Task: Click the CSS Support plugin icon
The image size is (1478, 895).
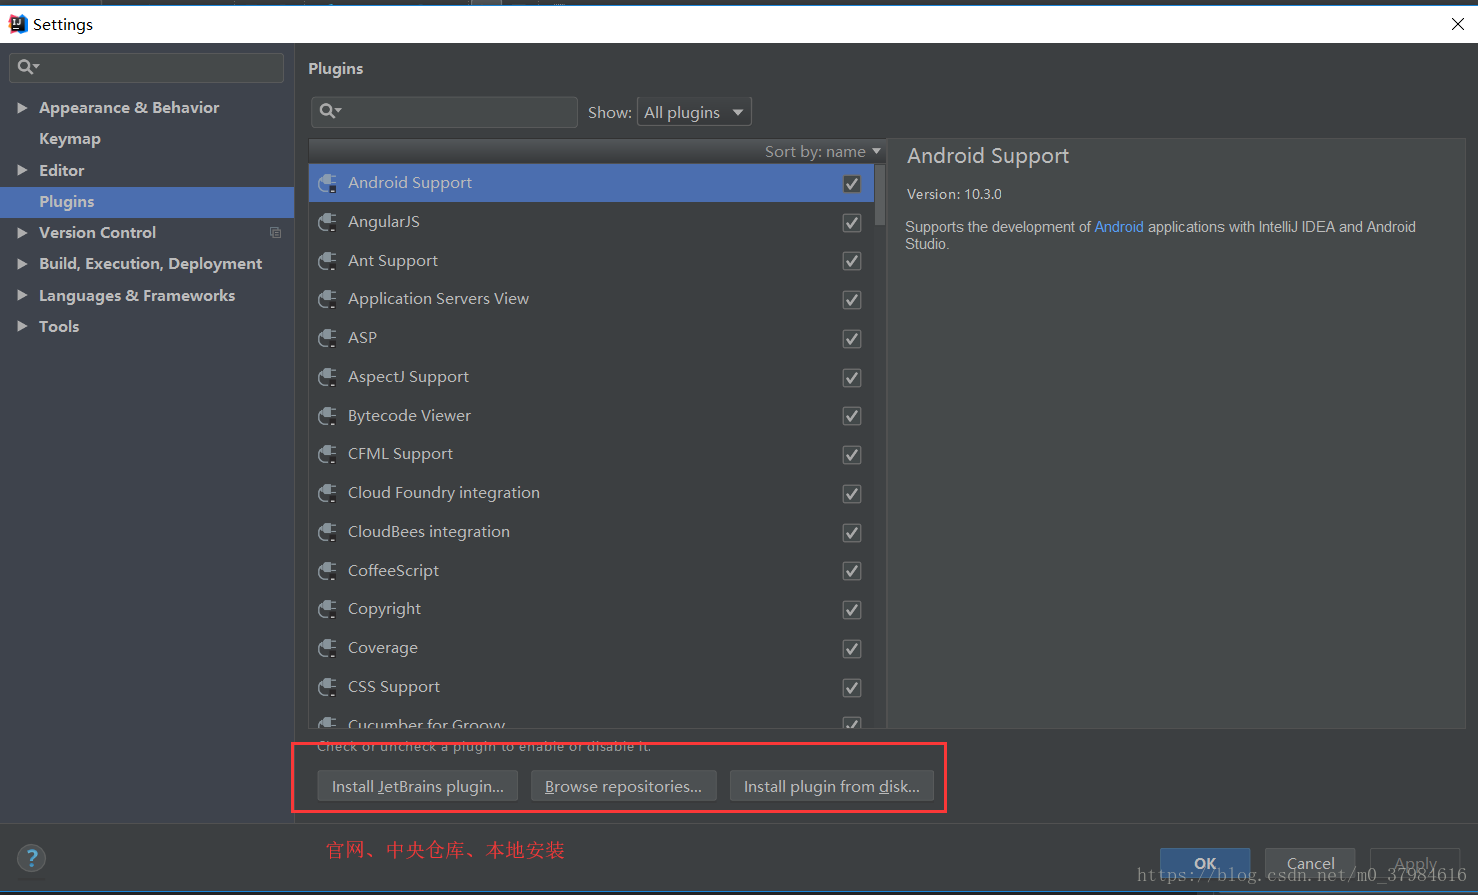Action: click(x=327, y=687)
